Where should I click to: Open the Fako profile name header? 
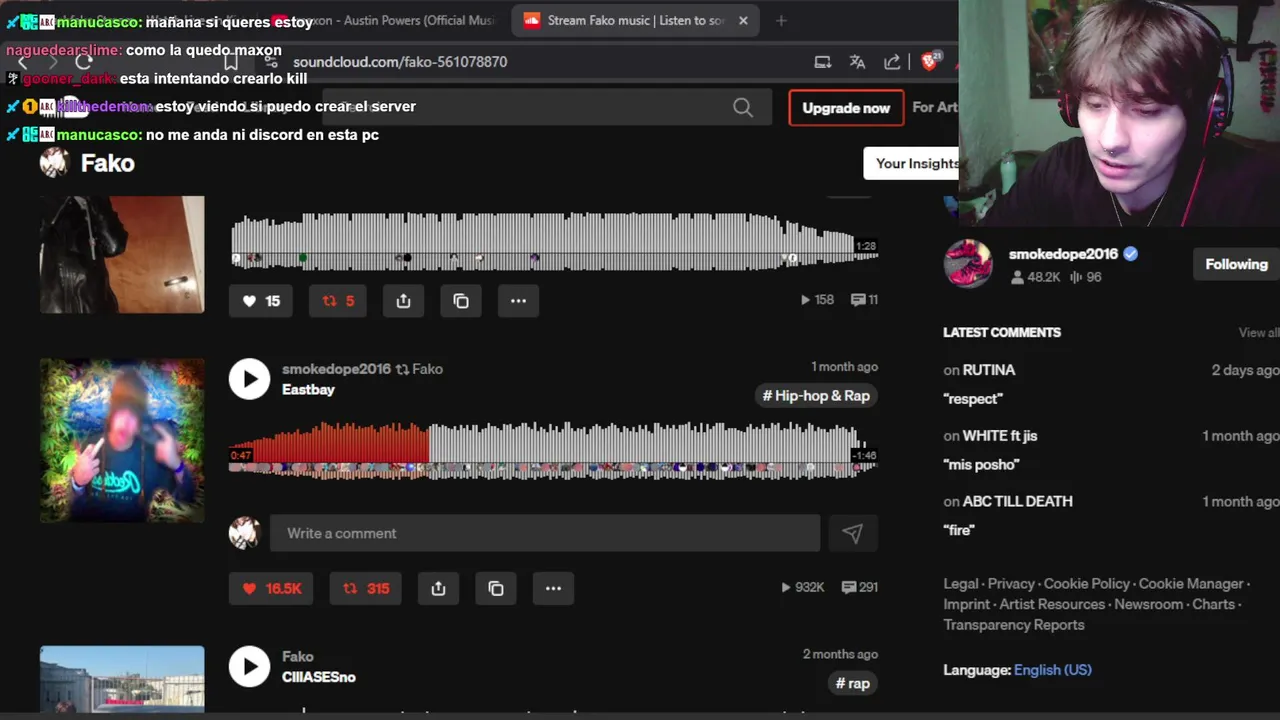107,163
